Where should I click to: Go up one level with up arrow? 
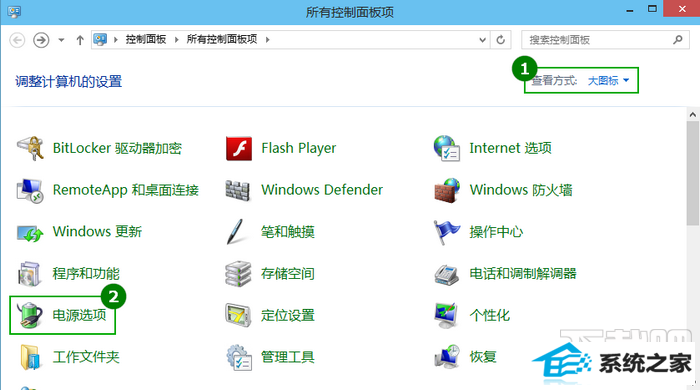pos(80,40)
